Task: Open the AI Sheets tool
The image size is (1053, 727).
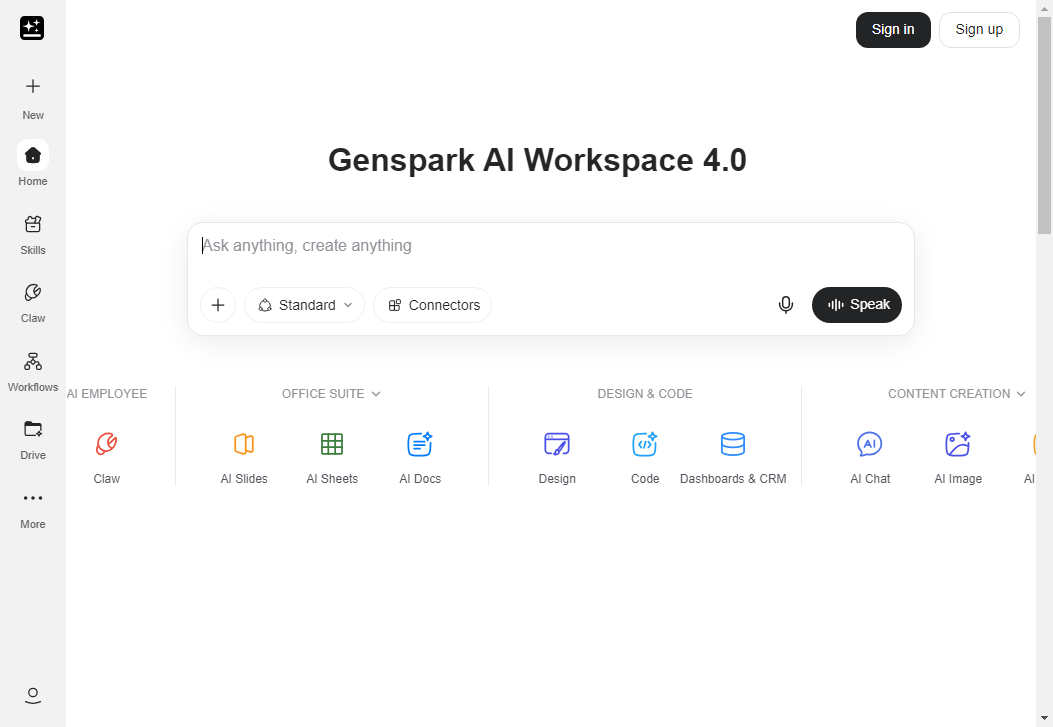Action: tap(332, 458)
